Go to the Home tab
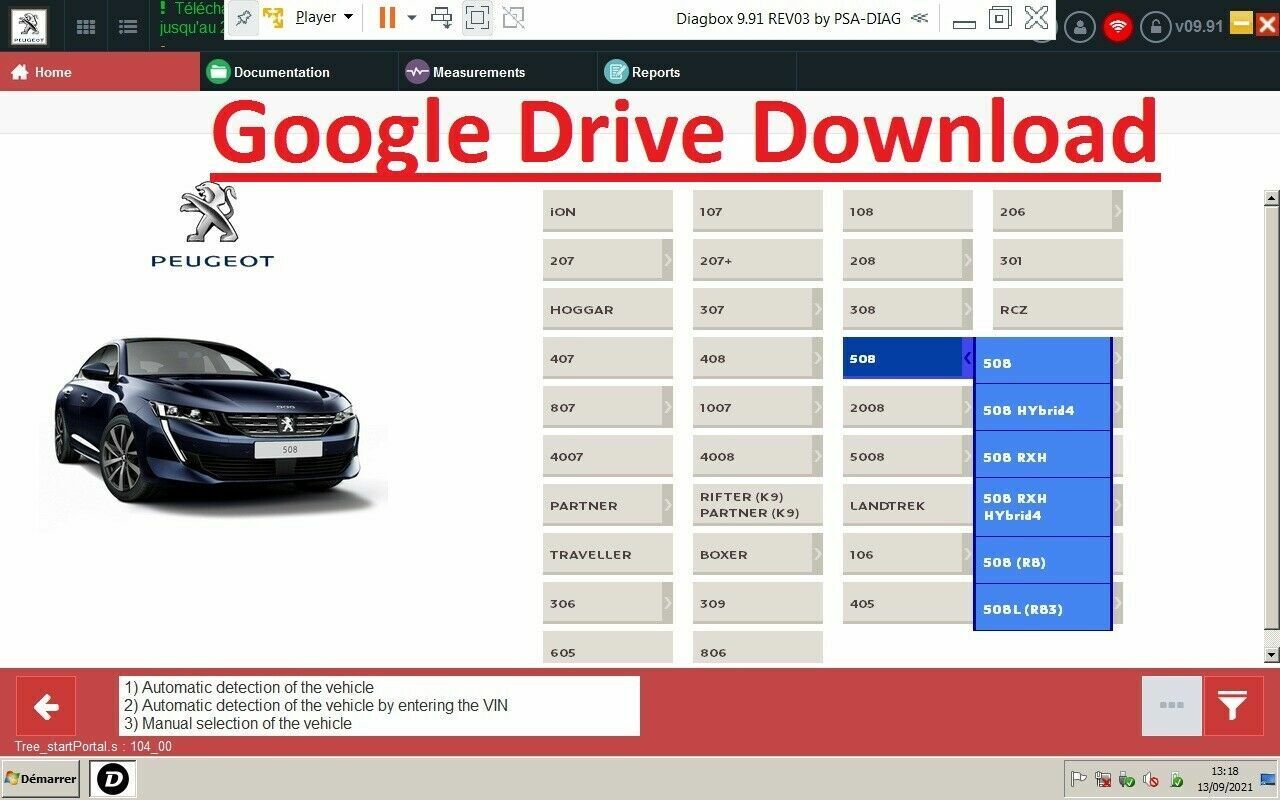 (x=100, y=72)
